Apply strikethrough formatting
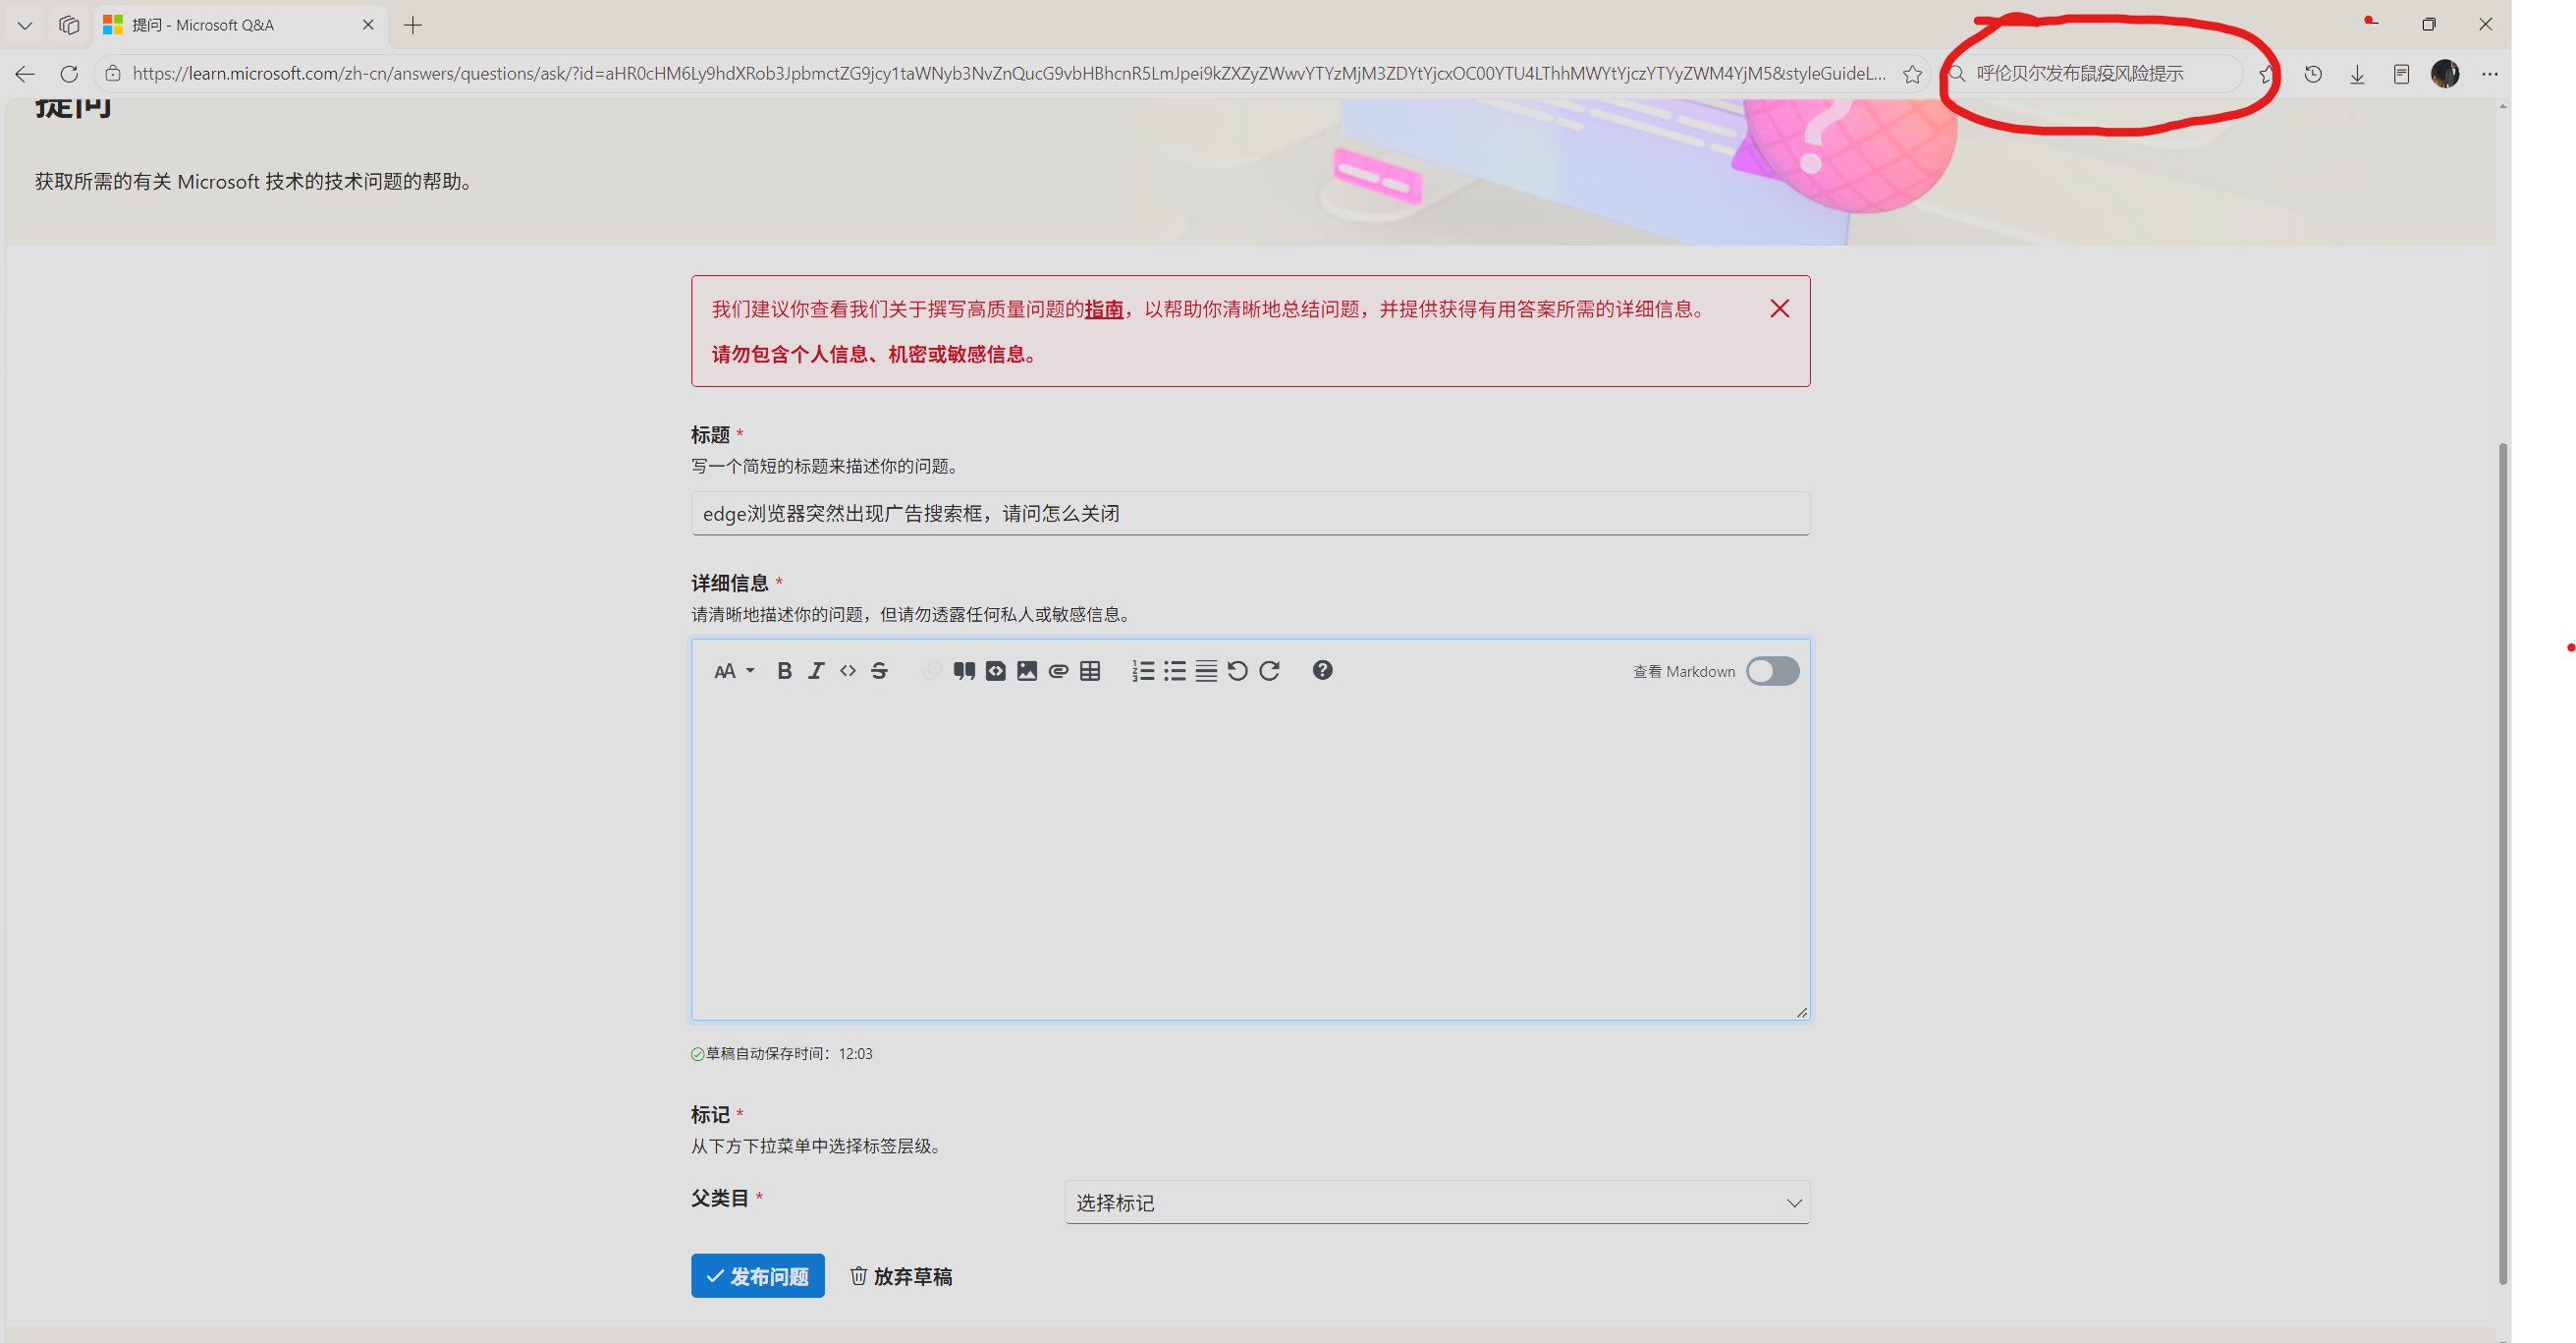This screenshot has width=2576, height=1343. point(879,671)
